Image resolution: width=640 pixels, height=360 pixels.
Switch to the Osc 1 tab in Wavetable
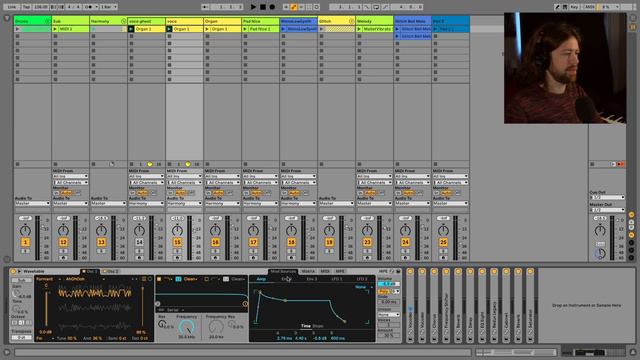point(89,271)
